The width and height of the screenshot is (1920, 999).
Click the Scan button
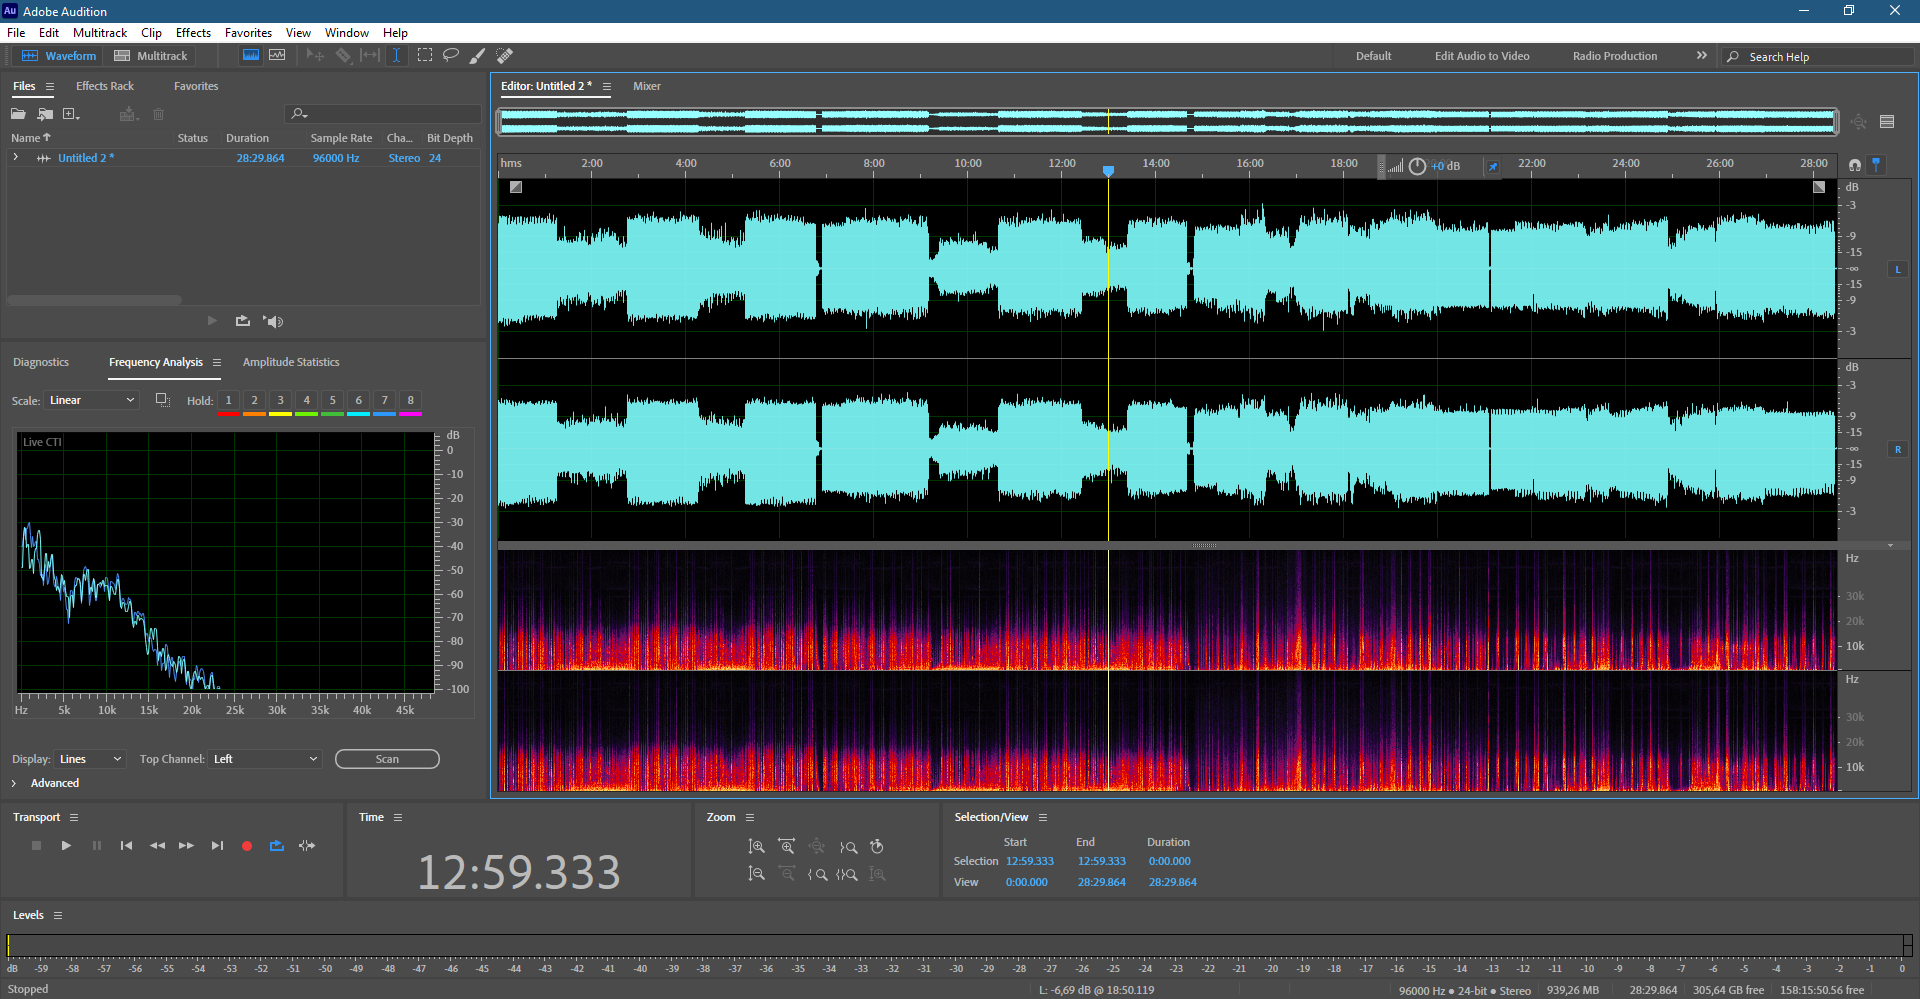point(387,759)
